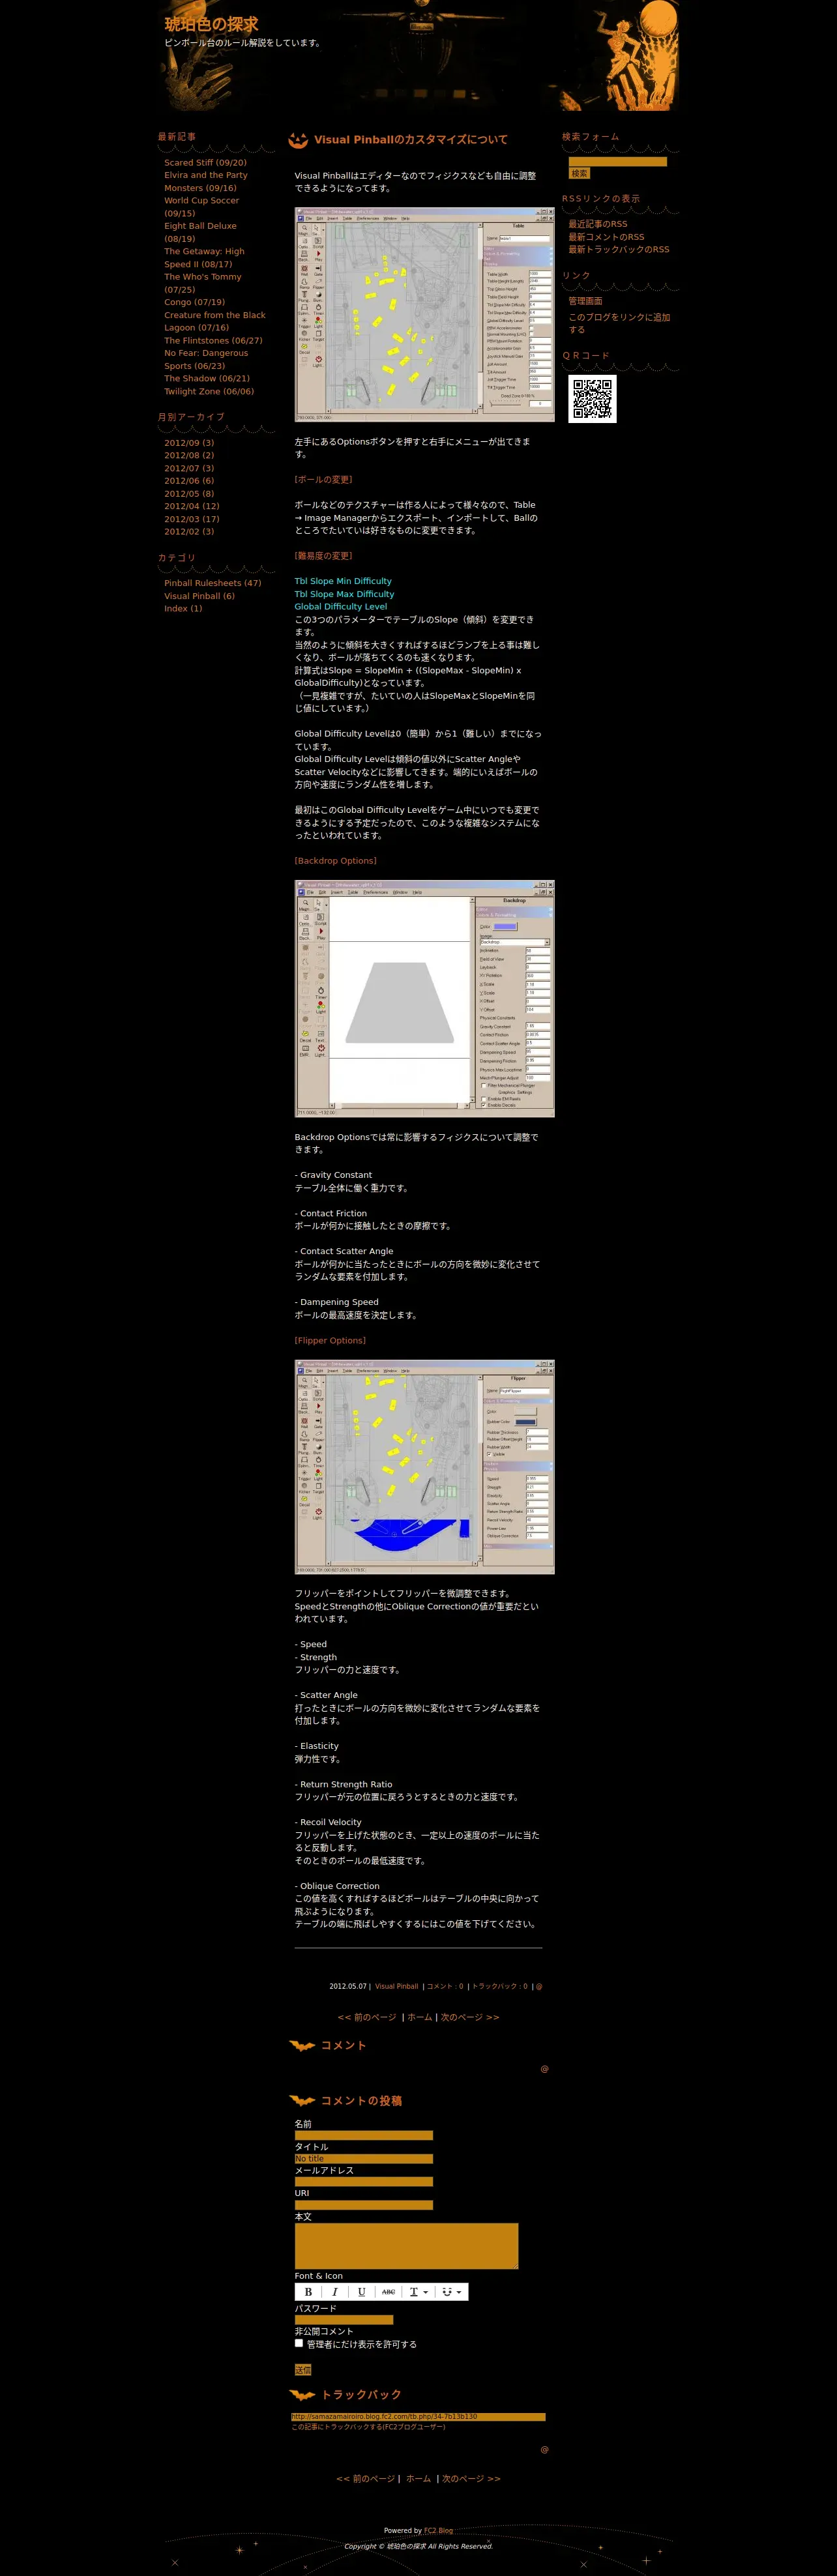Open The Shadow (06/21) article

pos(207,378)
